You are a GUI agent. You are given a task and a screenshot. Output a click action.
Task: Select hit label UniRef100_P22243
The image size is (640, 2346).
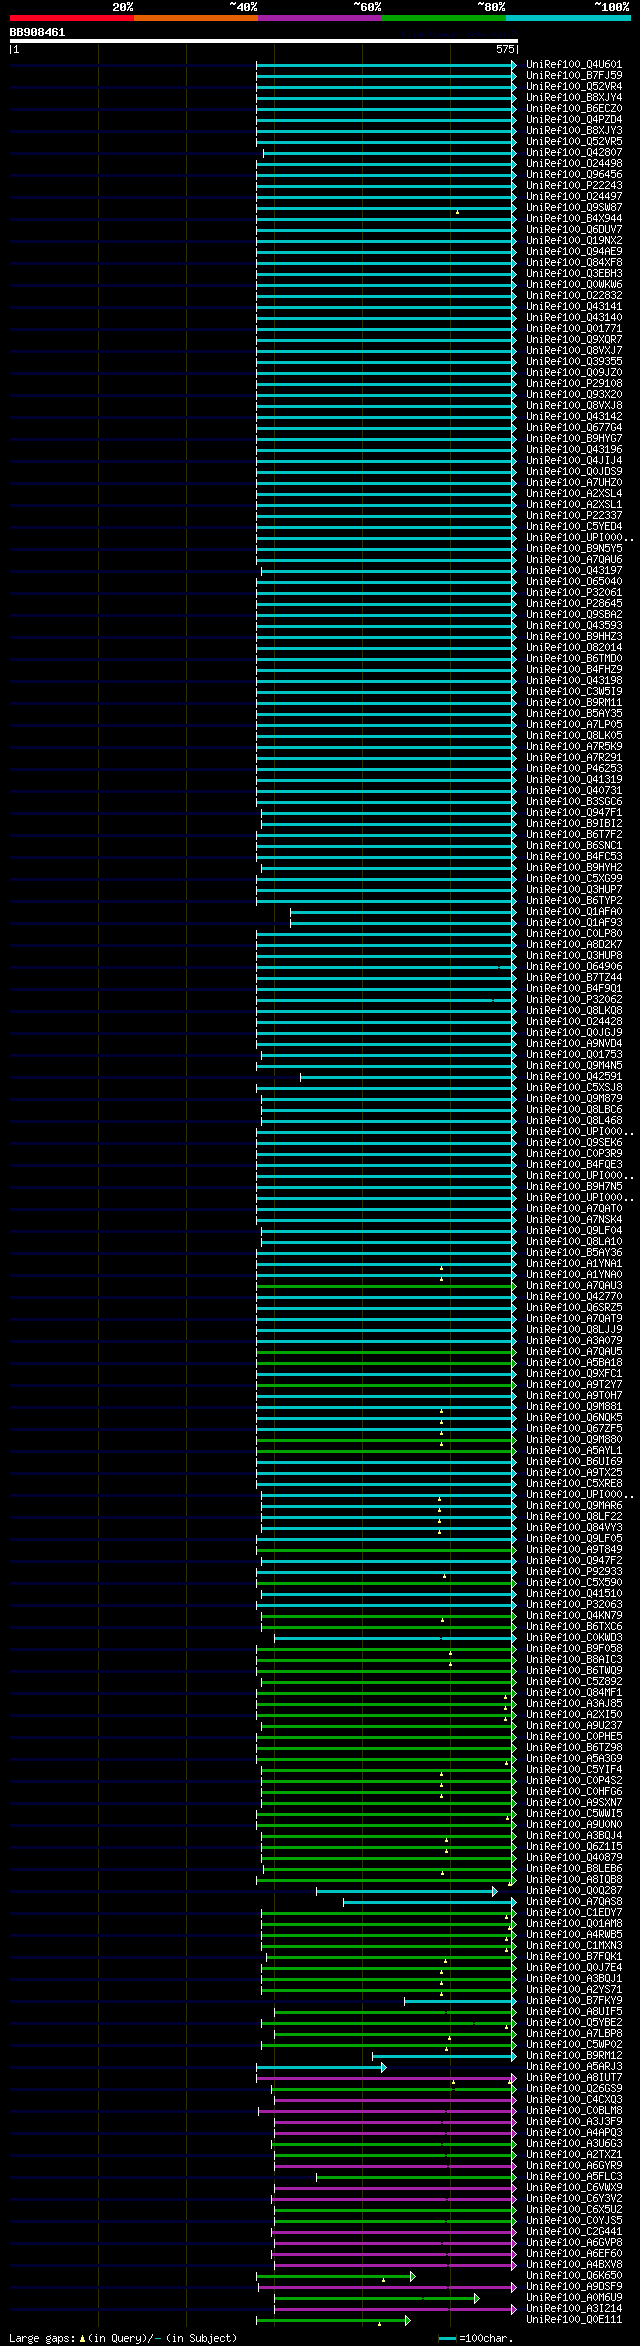[x=574, y=186]
